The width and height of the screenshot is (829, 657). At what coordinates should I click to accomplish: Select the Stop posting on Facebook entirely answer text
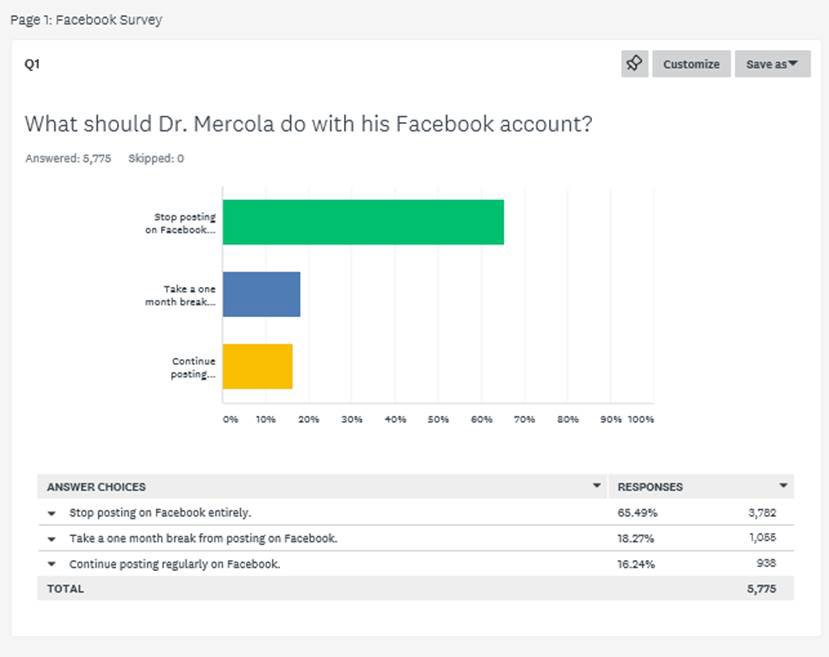tap(160, 513)
